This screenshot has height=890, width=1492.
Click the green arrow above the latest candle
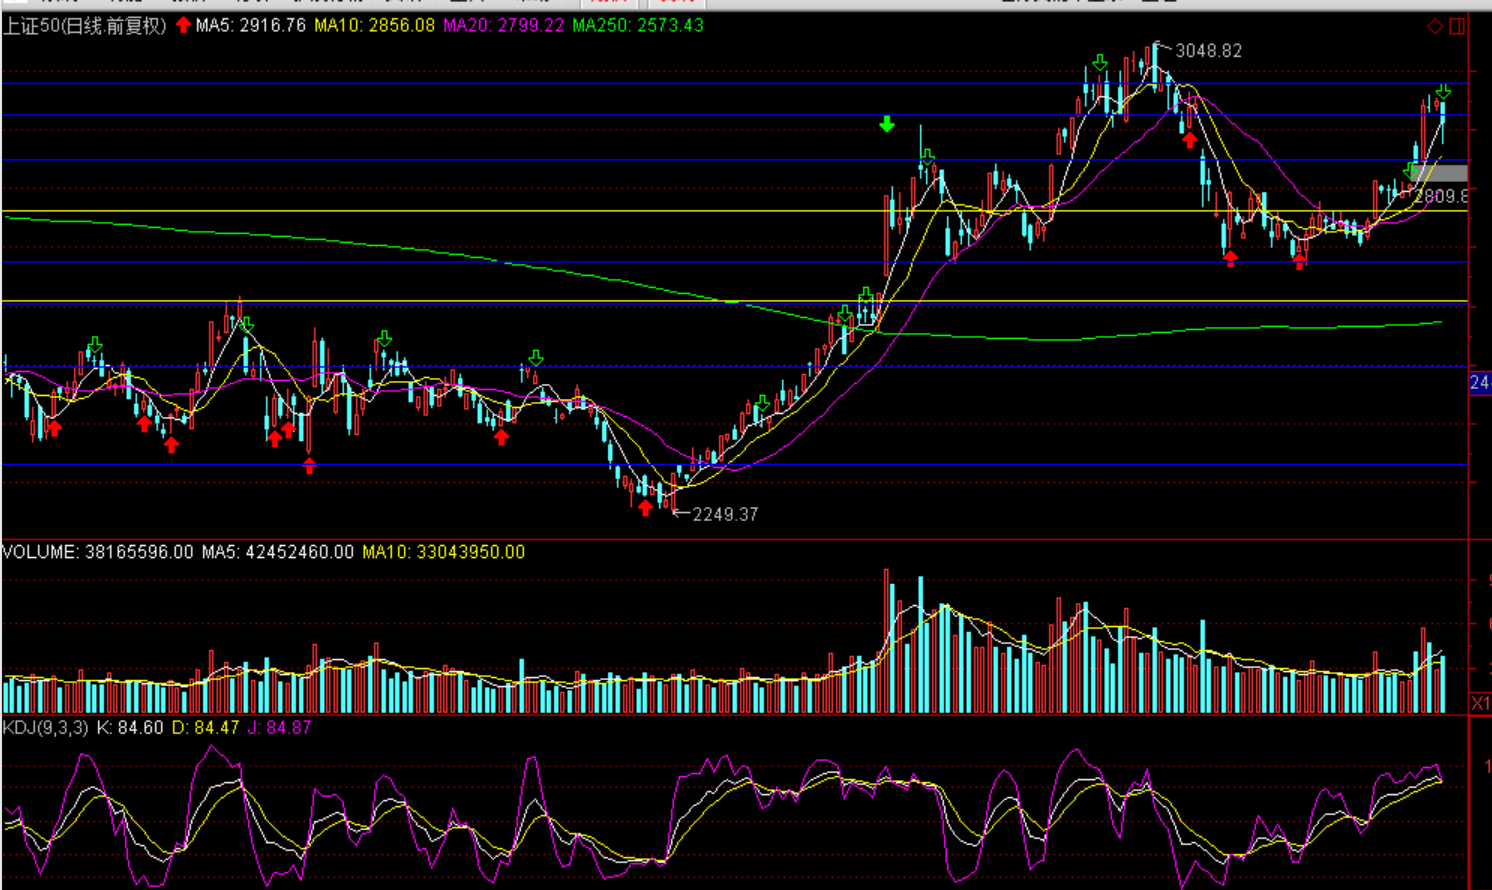coord(1443,91)
